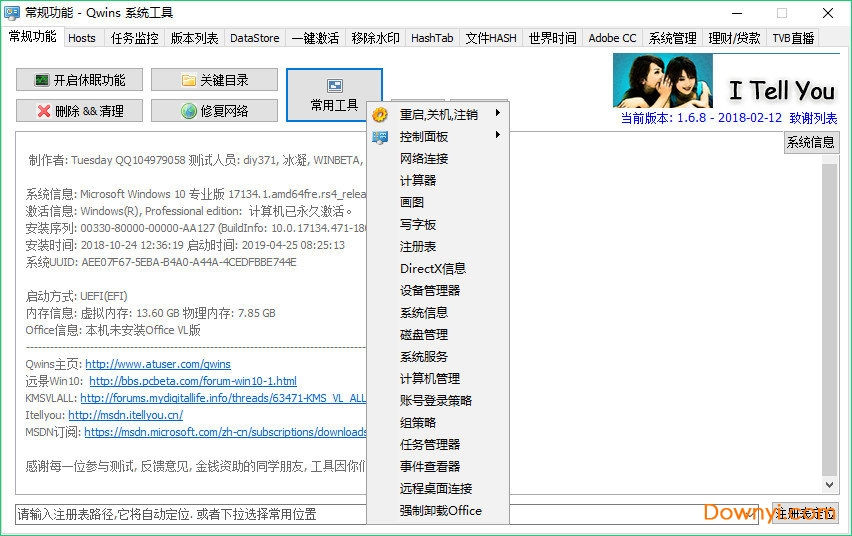The height and width of the screenshot is (536, 852).
Task: Select 设备管理器 from the tools menu
Action: [430, 290]
